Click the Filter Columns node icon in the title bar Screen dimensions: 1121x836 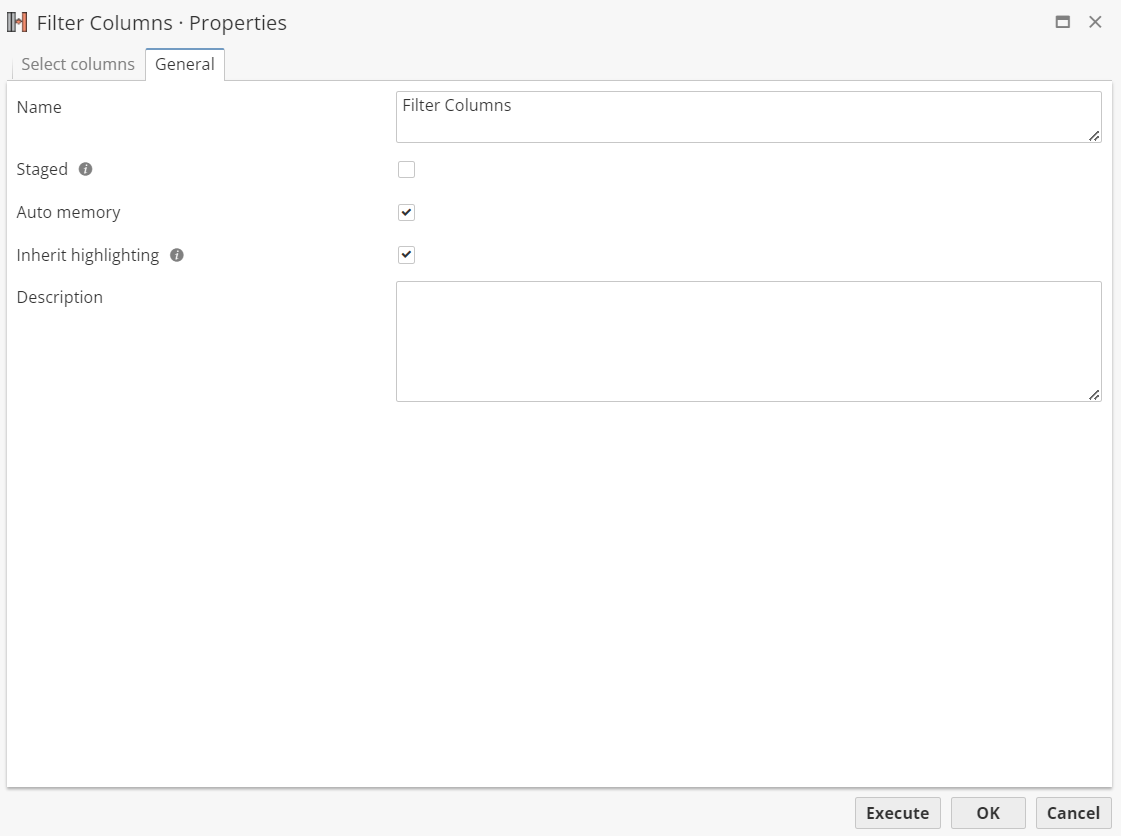click(x=16, y=22)
